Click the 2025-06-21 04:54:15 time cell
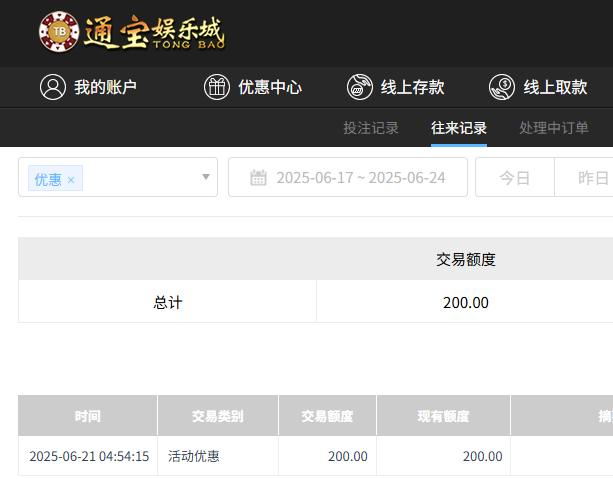Screen dimensions: 613x479 pyautogui.click(x=89, y=456)
